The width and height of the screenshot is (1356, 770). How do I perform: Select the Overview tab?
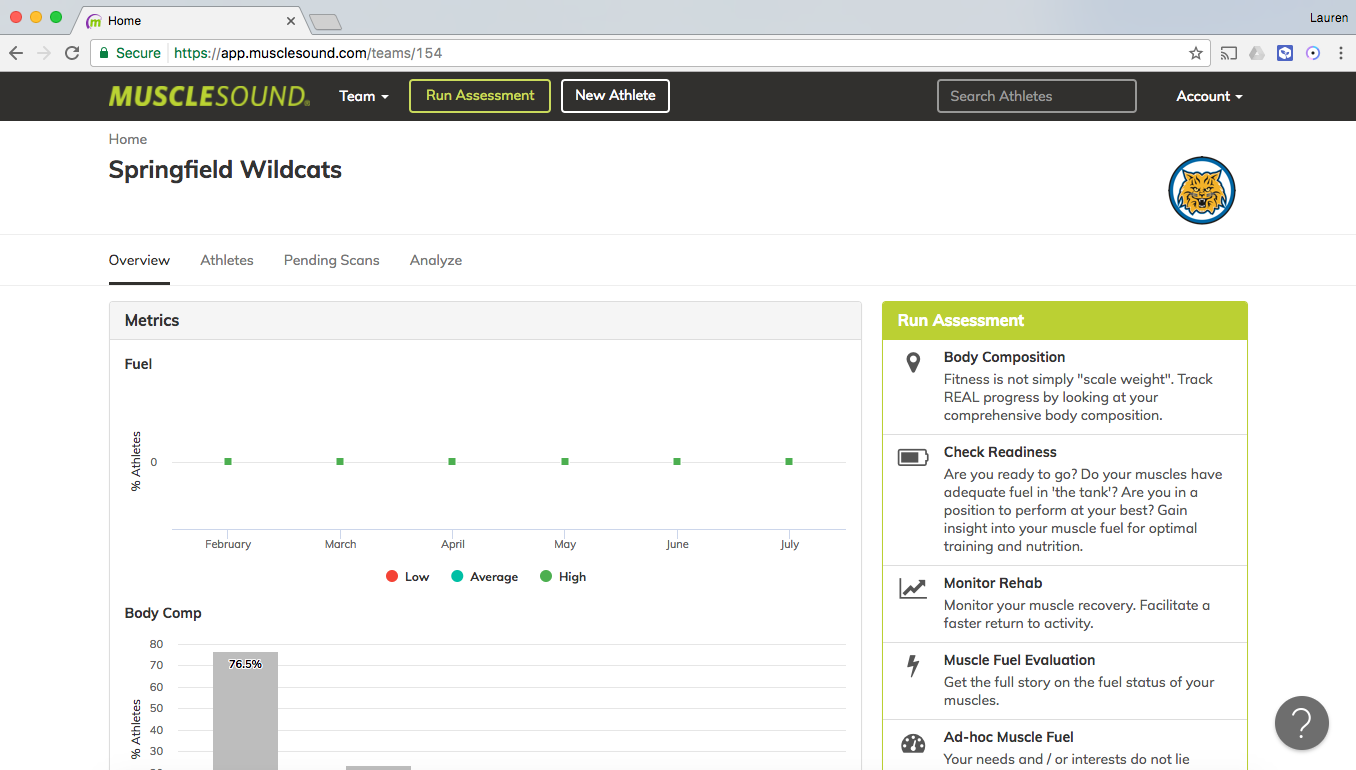[139, 260]
